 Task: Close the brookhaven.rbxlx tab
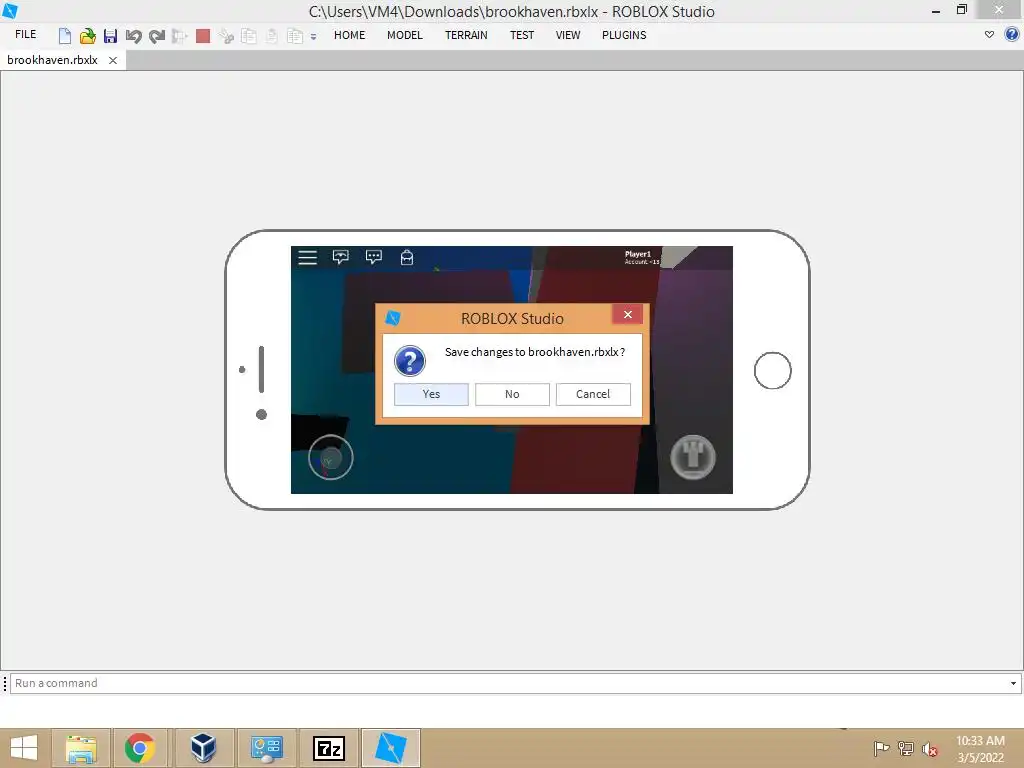pos(113,60)
